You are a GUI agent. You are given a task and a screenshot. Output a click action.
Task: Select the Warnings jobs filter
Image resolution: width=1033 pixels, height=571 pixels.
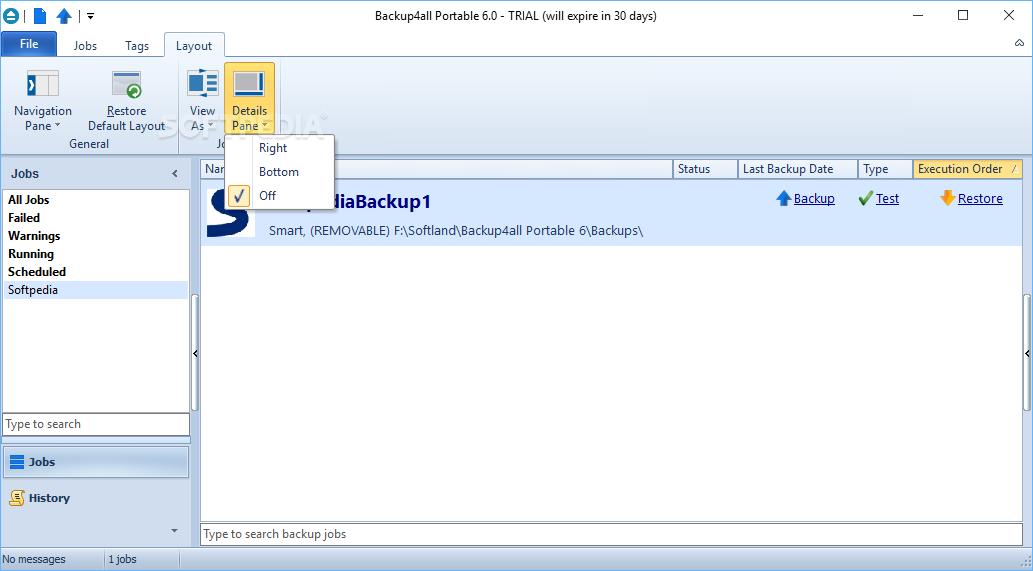click(96, 236)
